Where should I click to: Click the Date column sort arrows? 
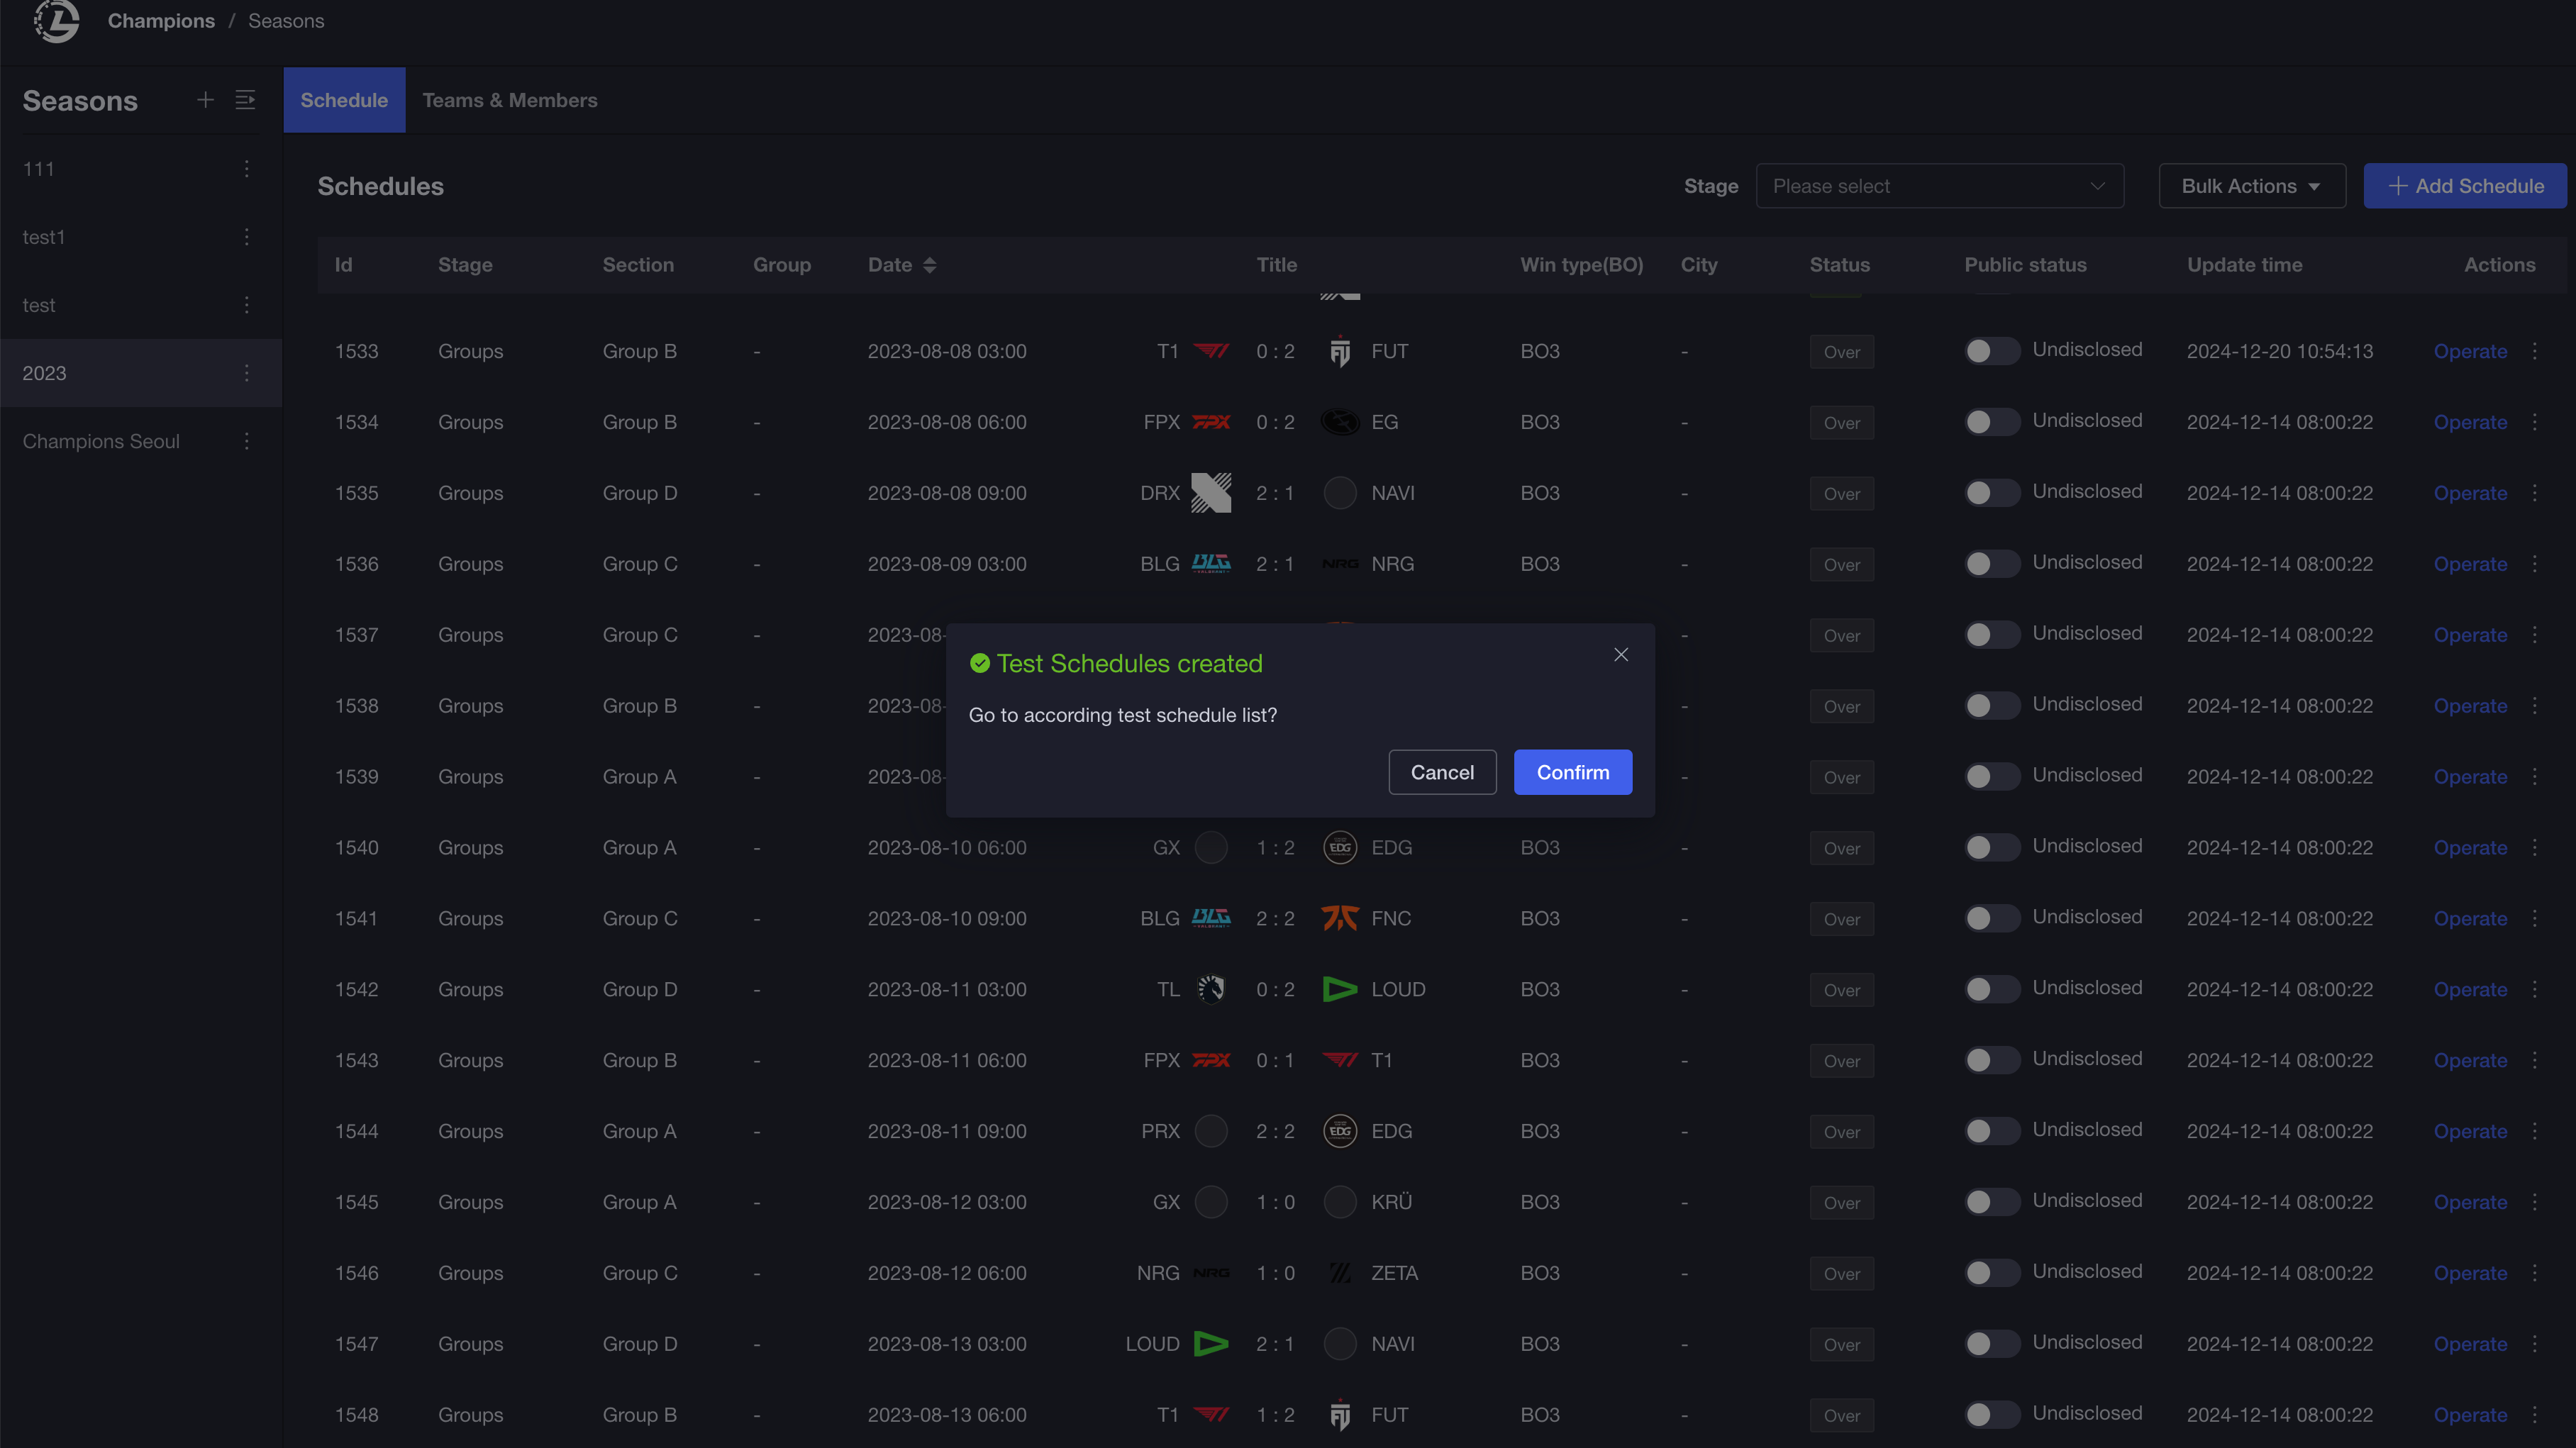(x=929, y=265)
